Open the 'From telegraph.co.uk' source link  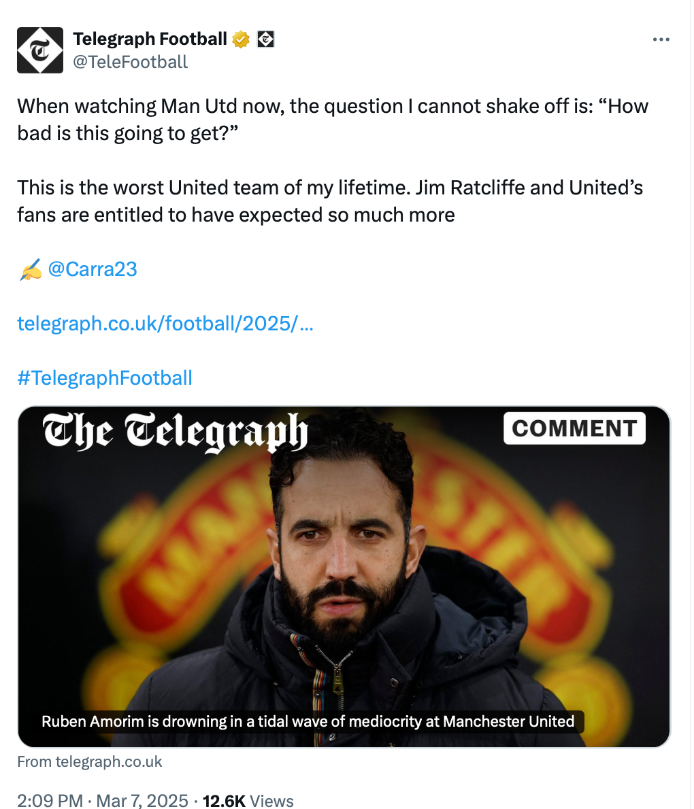(90, 762)
